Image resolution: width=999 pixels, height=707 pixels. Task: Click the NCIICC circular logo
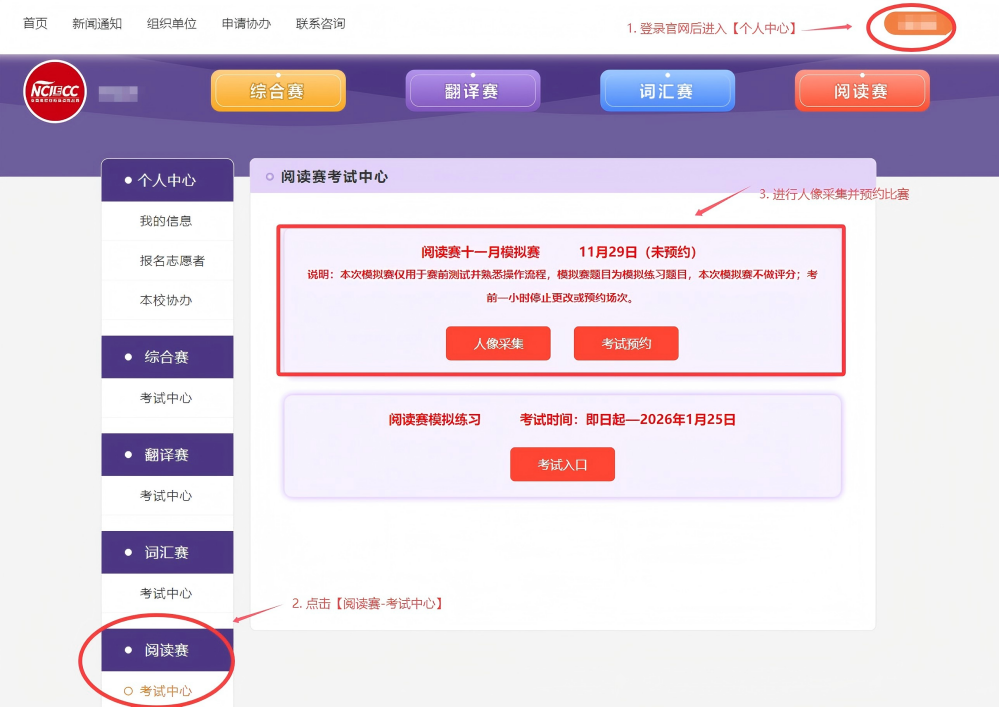[54, 93]
